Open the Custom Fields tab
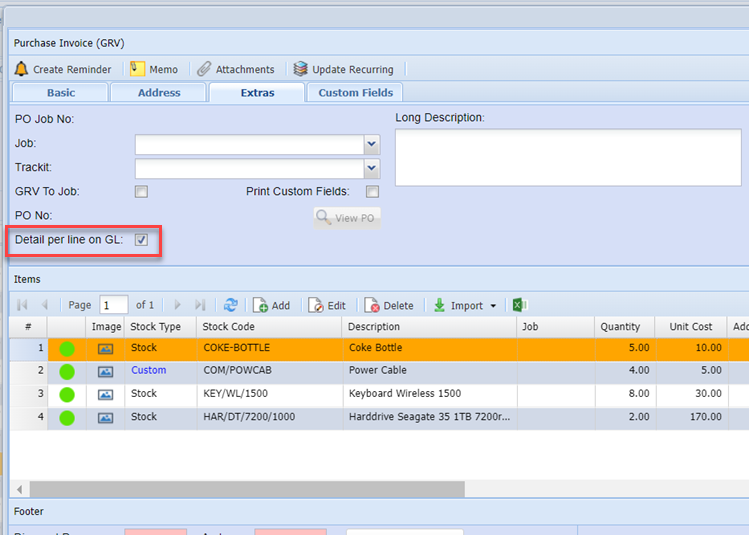749x535 pixels. (354, 93)
